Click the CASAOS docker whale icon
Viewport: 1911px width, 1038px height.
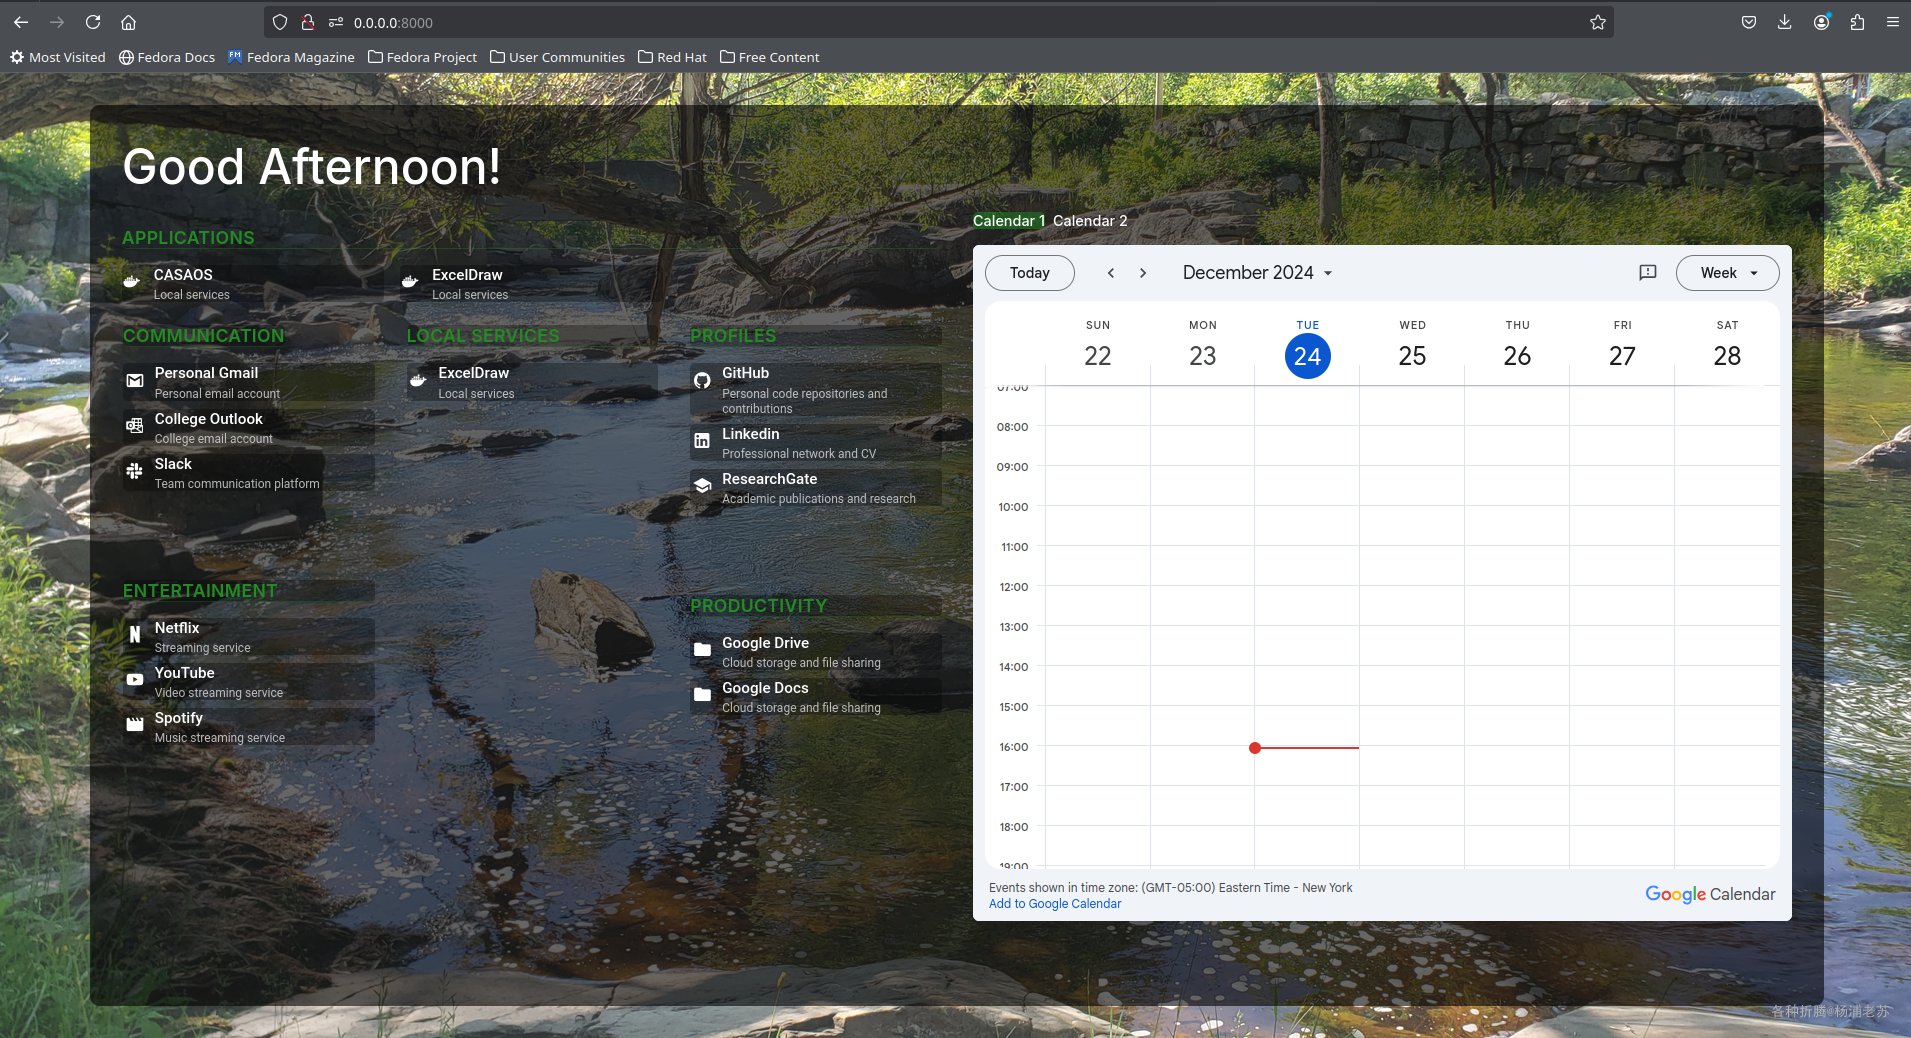point(131,281)
